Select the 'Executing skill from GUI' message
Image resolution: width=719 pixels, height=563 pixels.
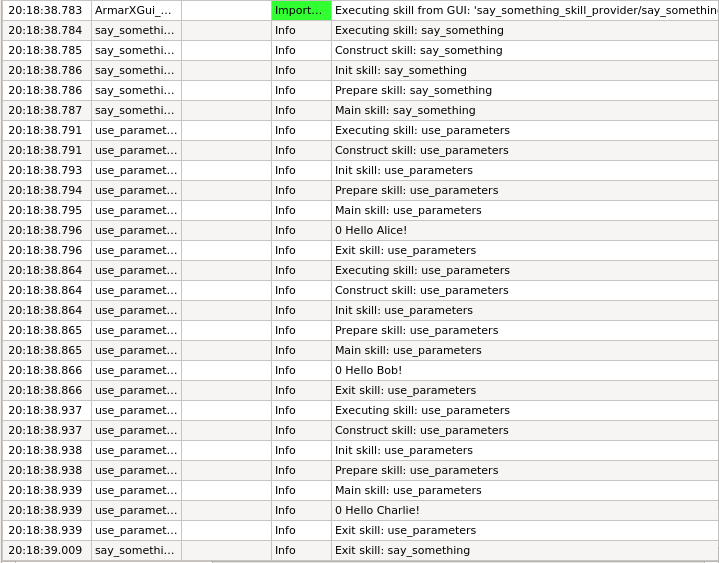tap(525, 10)
